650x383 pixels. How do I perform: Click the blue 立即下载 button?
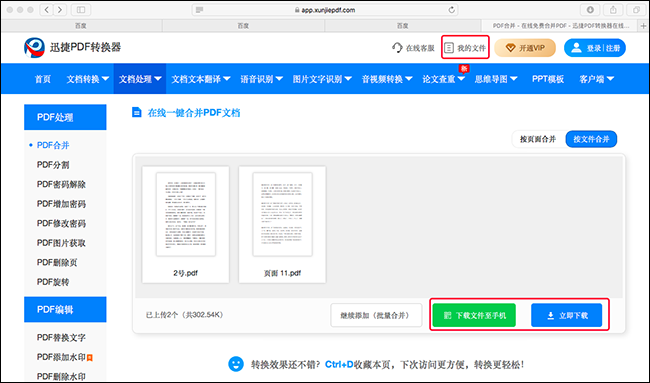pyautogui.click(x=567, y=315)
